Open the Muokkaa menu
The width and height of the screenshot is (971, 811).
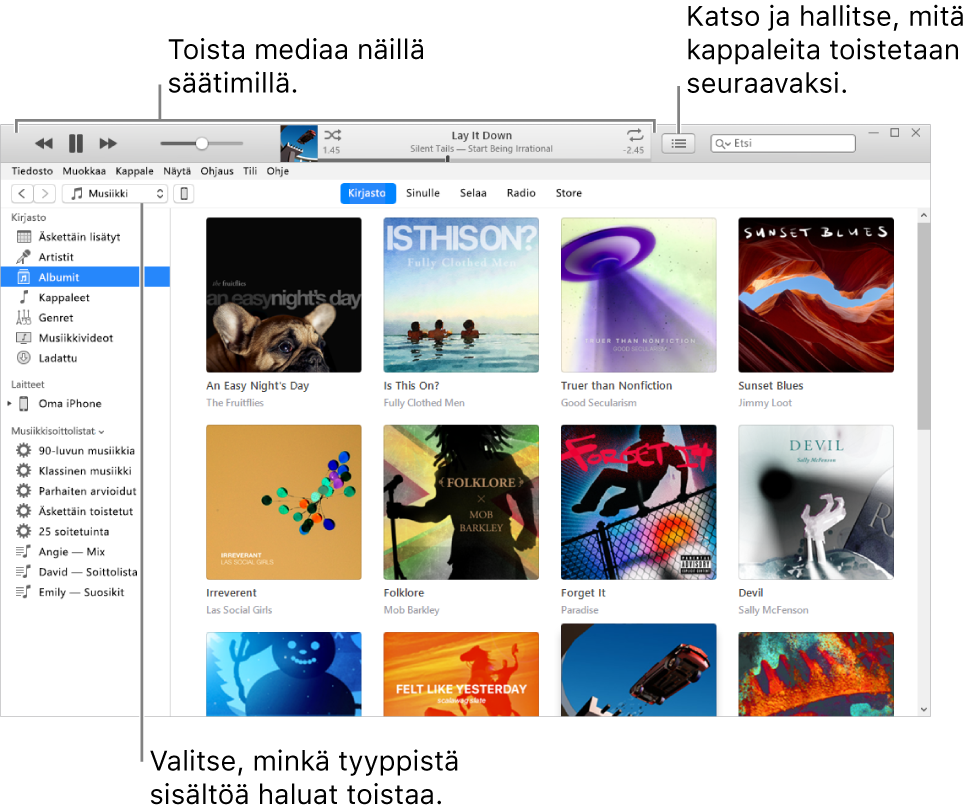pos(84,171)
